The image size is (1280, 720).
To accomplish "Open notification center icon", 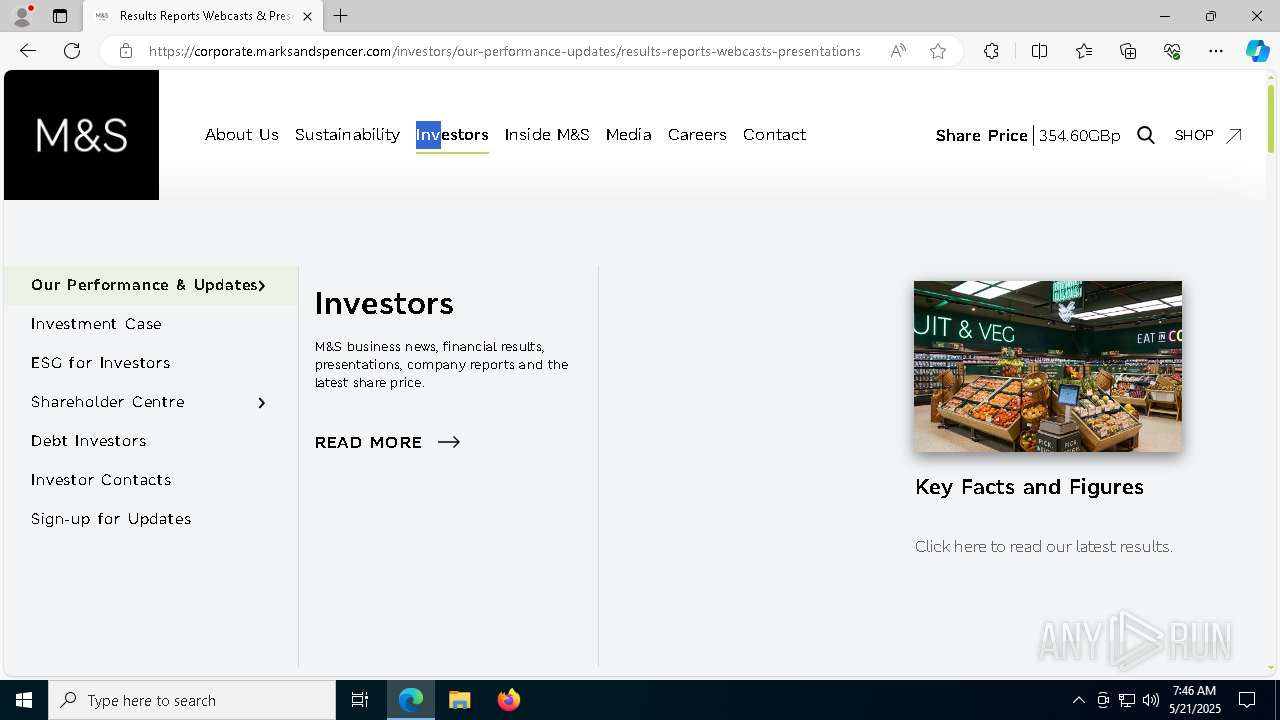I will tap(1247, 700).
